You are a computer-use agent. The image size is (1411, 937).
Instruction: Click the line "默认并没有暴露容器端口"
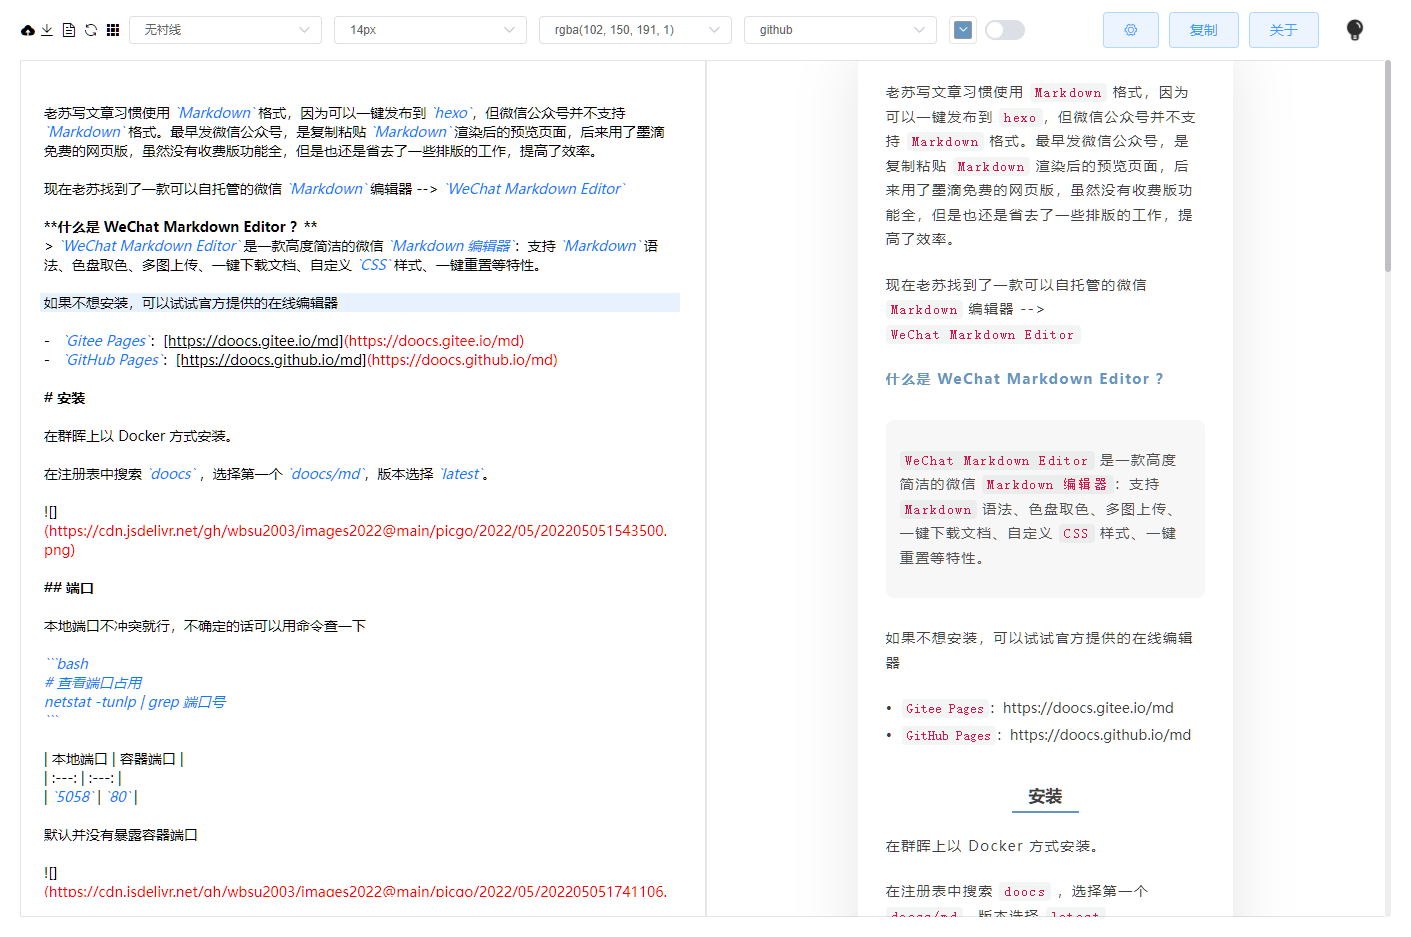click(121, 835)
